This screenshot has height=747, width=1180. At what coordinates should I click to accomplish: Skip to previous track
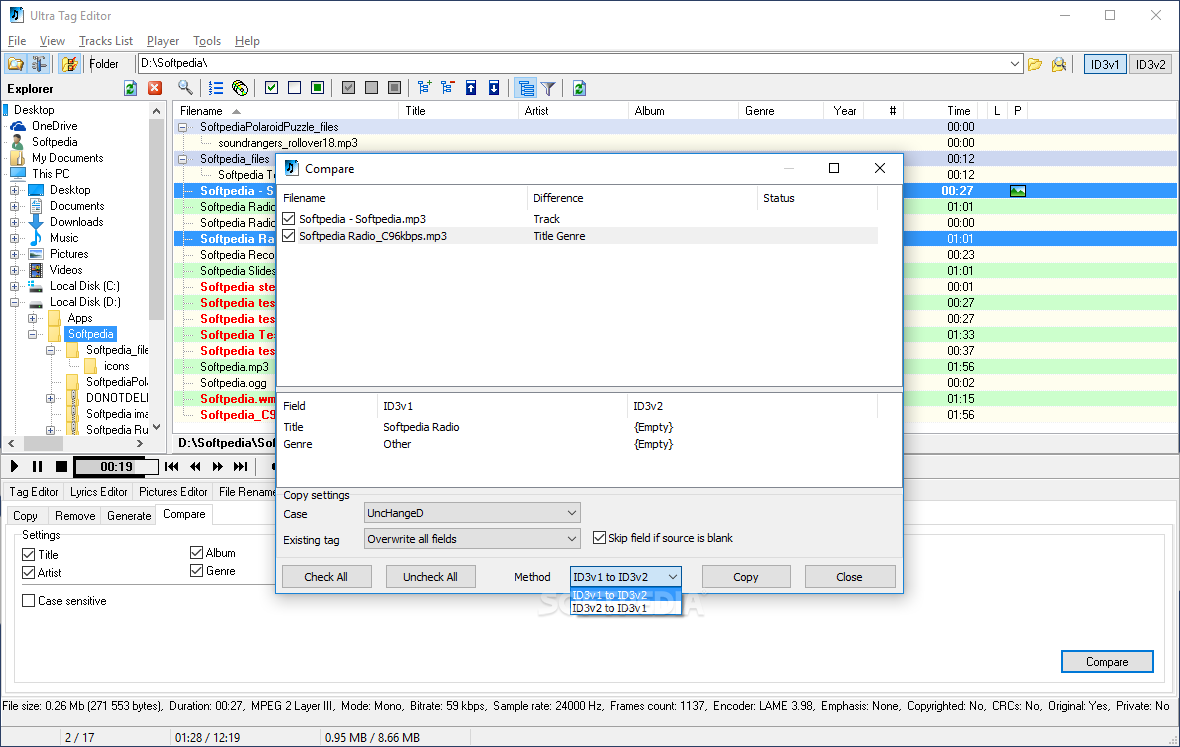coord(172,466)
